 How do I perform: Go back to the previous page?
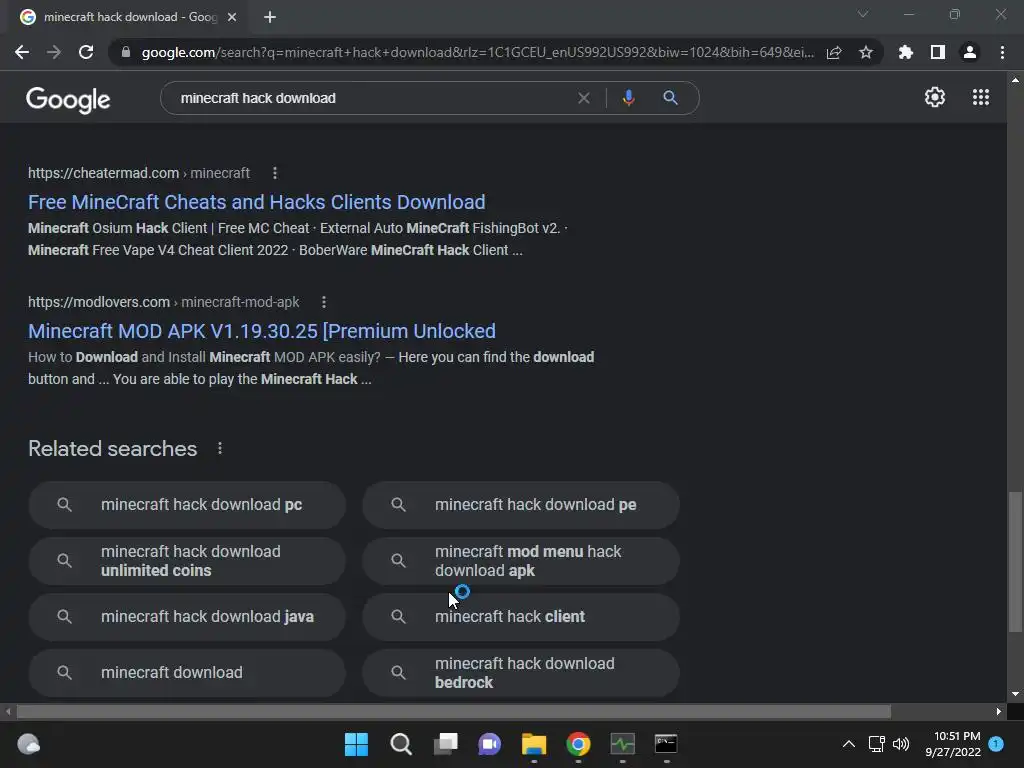[22, 52]
